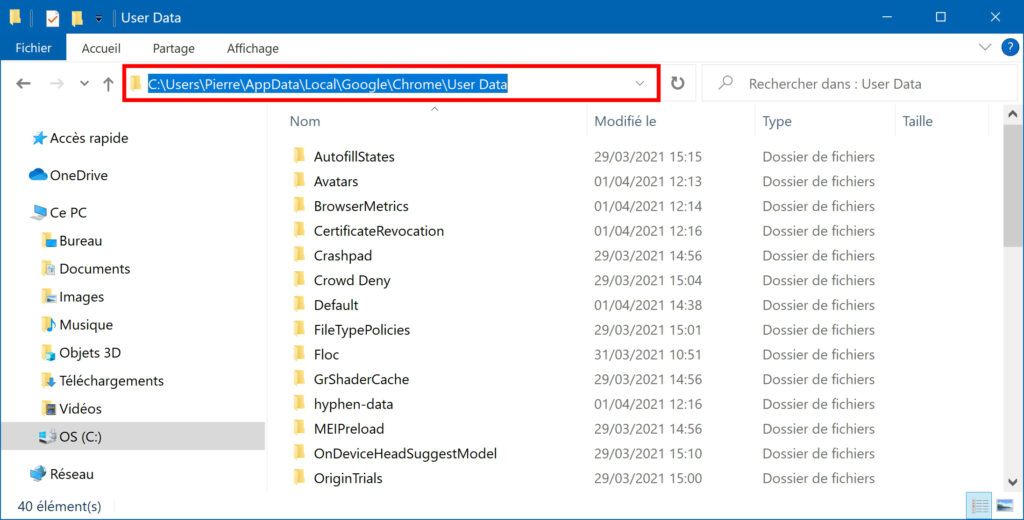Image resolution: width=1024 pixels, height=520 pixels.
Task: Select the MEIPreload folder icon
Action: 299,429
